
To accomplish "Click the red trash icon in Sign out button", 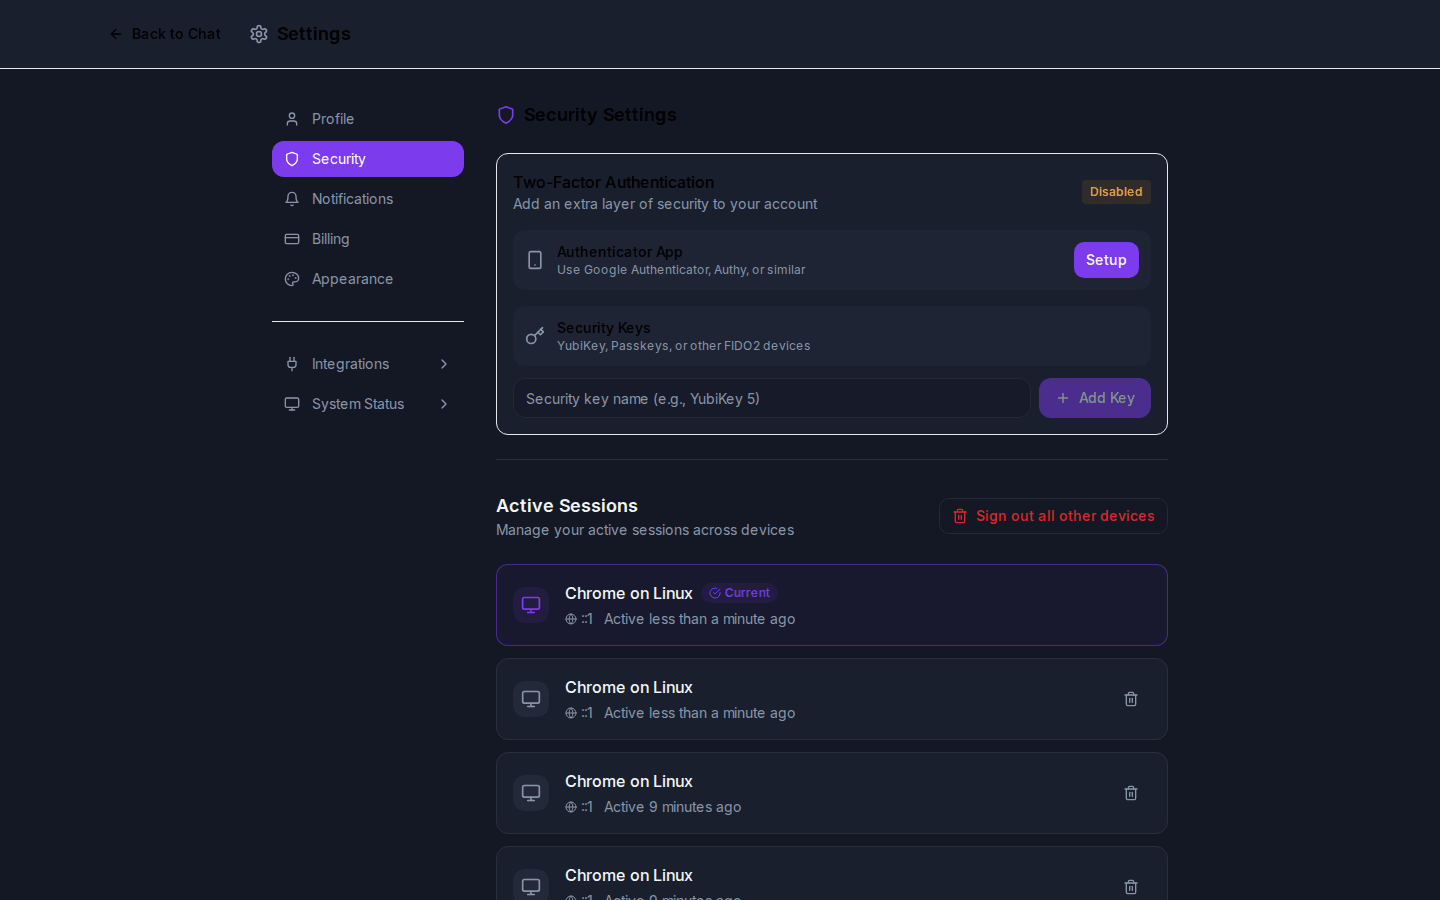I will point(960,516).
